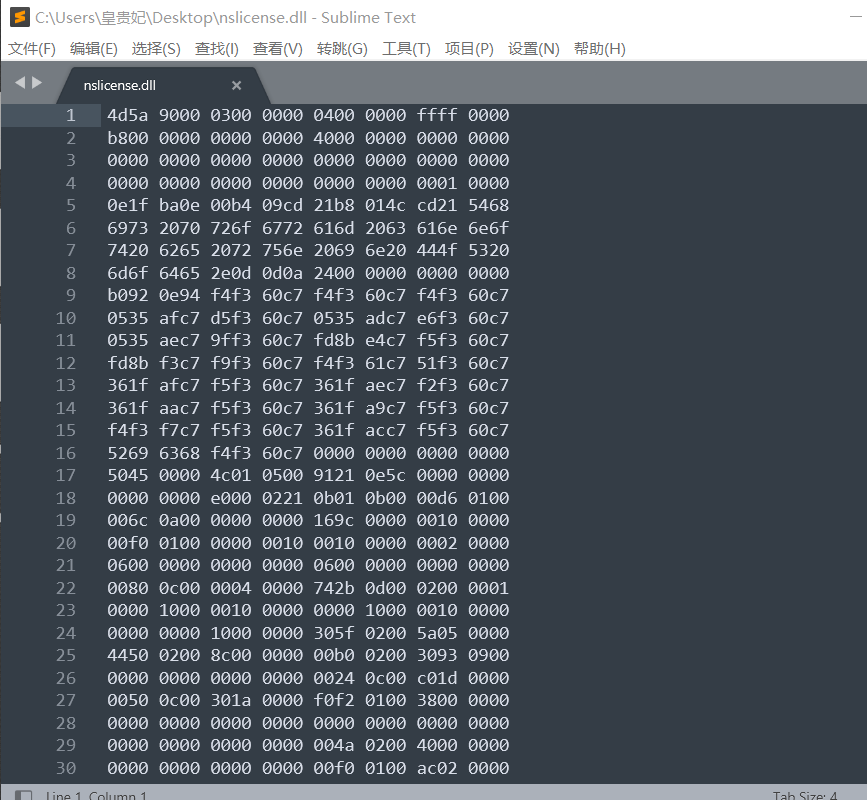Click hex value f0f2 on line 27
867x800 pixels.
pyautogui.click(x=334, y=700)
